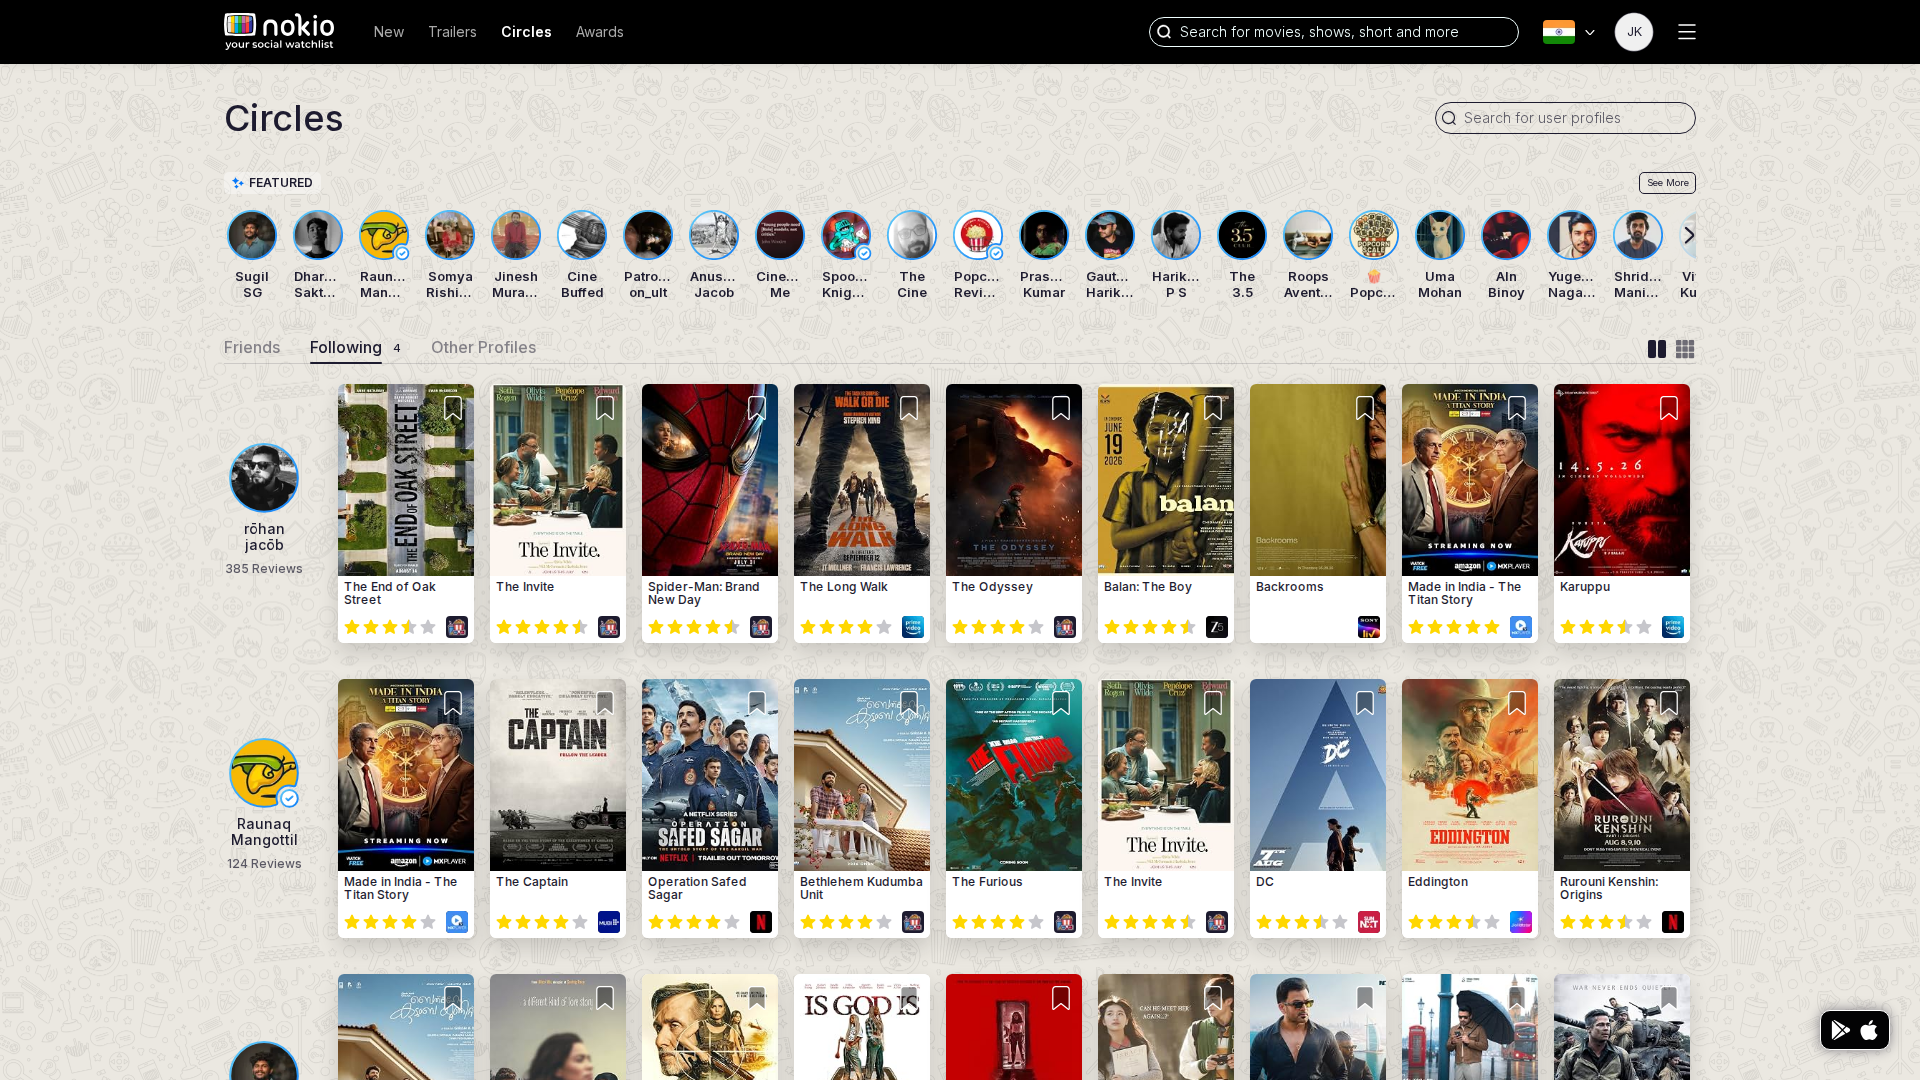Open Spider-Man: Brand New Day title
The image size is (1920, 1080).
[704, 593]
